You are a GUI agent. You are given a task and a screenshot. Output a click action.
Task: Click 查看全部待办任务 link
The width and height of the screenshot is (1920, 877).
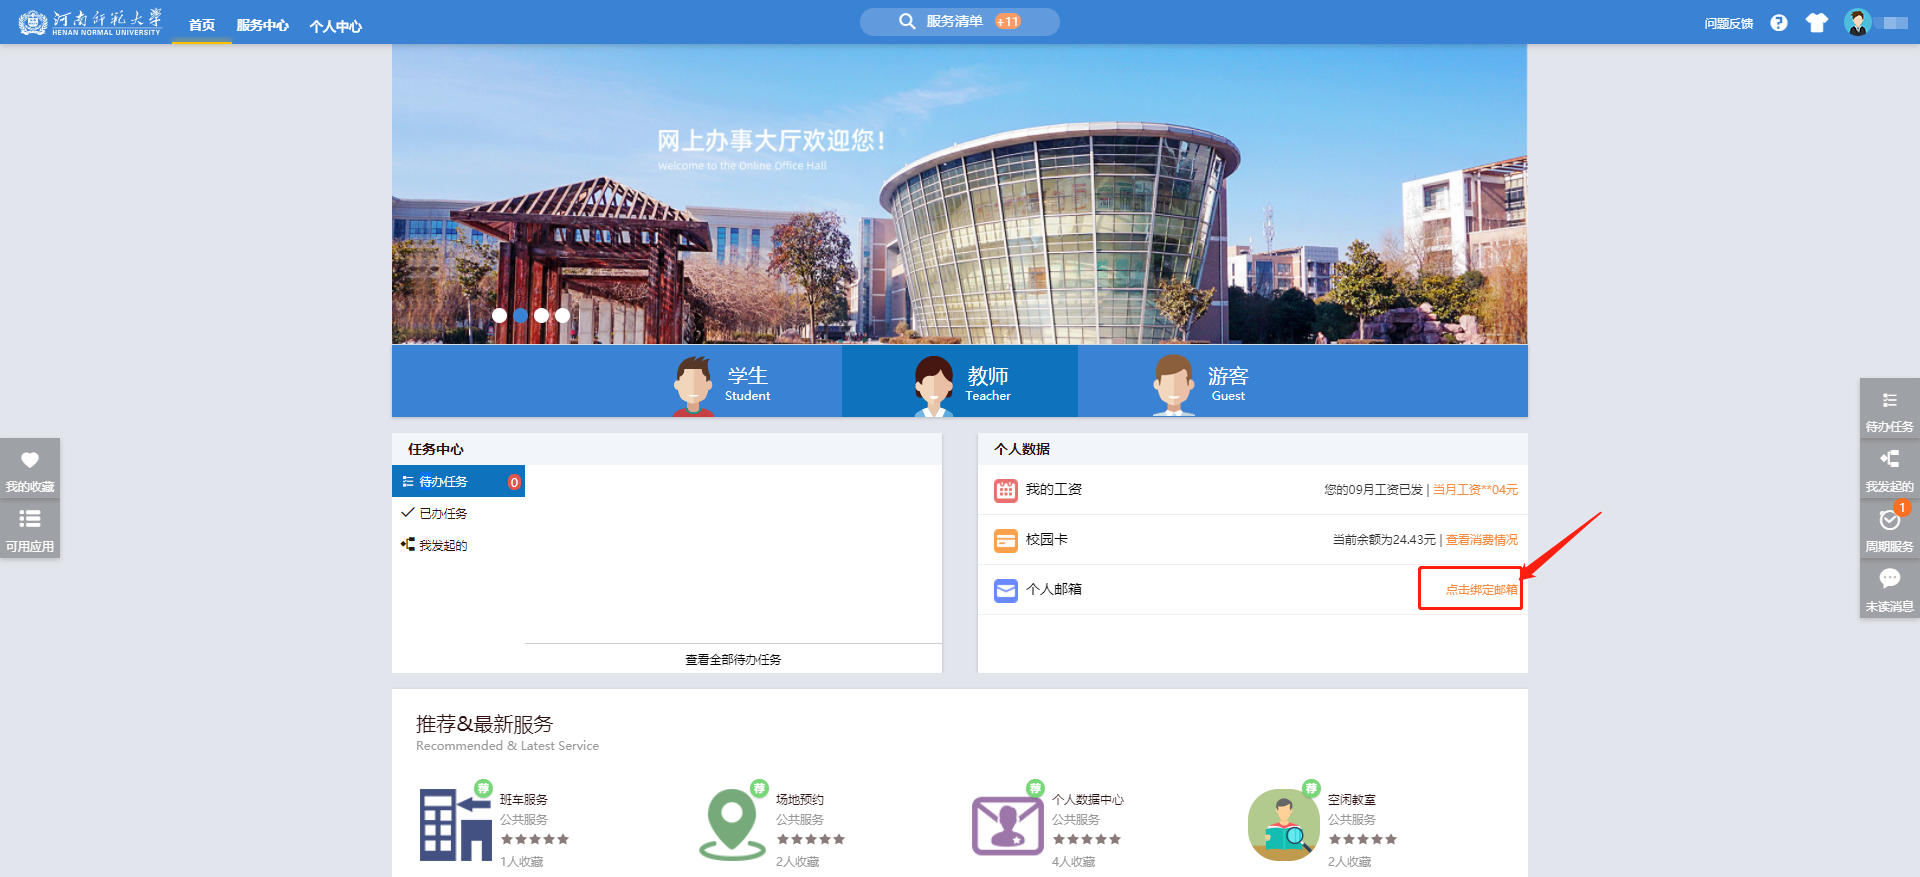[x=733, y=659]
